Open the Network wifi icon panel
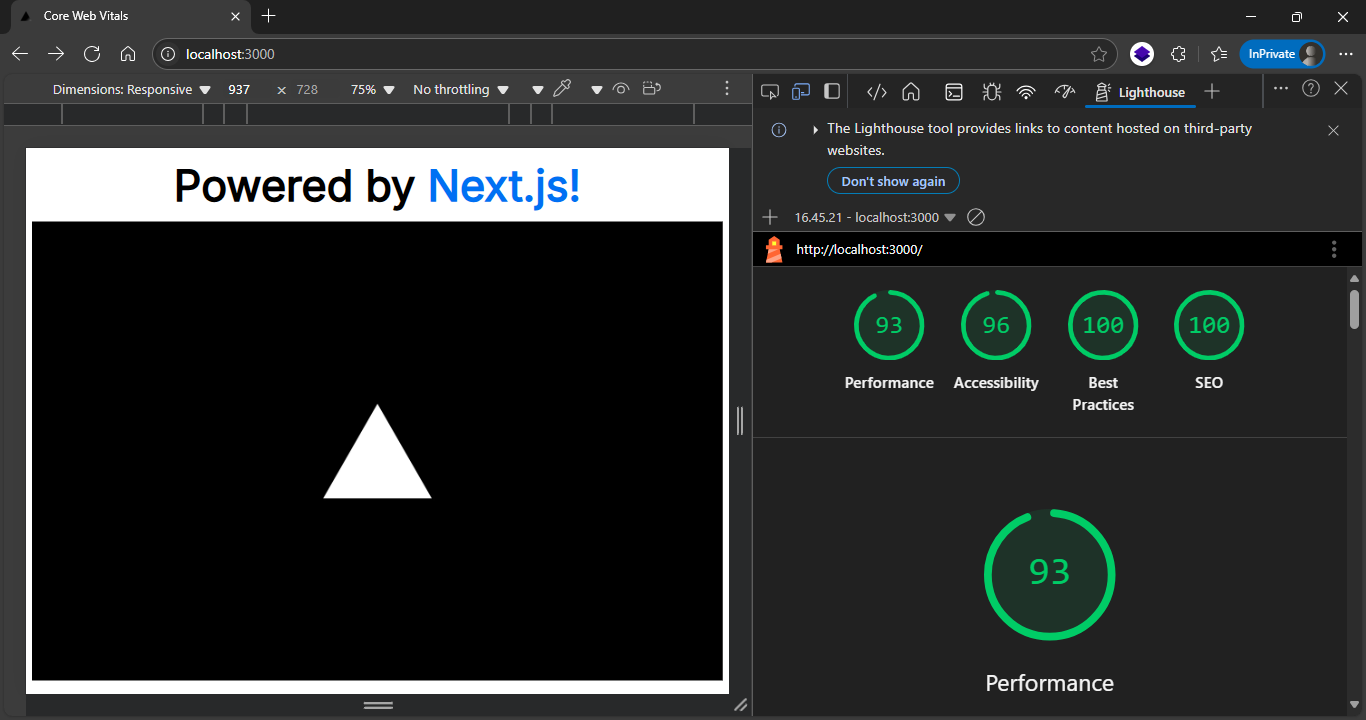The image size is (1366, 720). [x=1026, y=92]
